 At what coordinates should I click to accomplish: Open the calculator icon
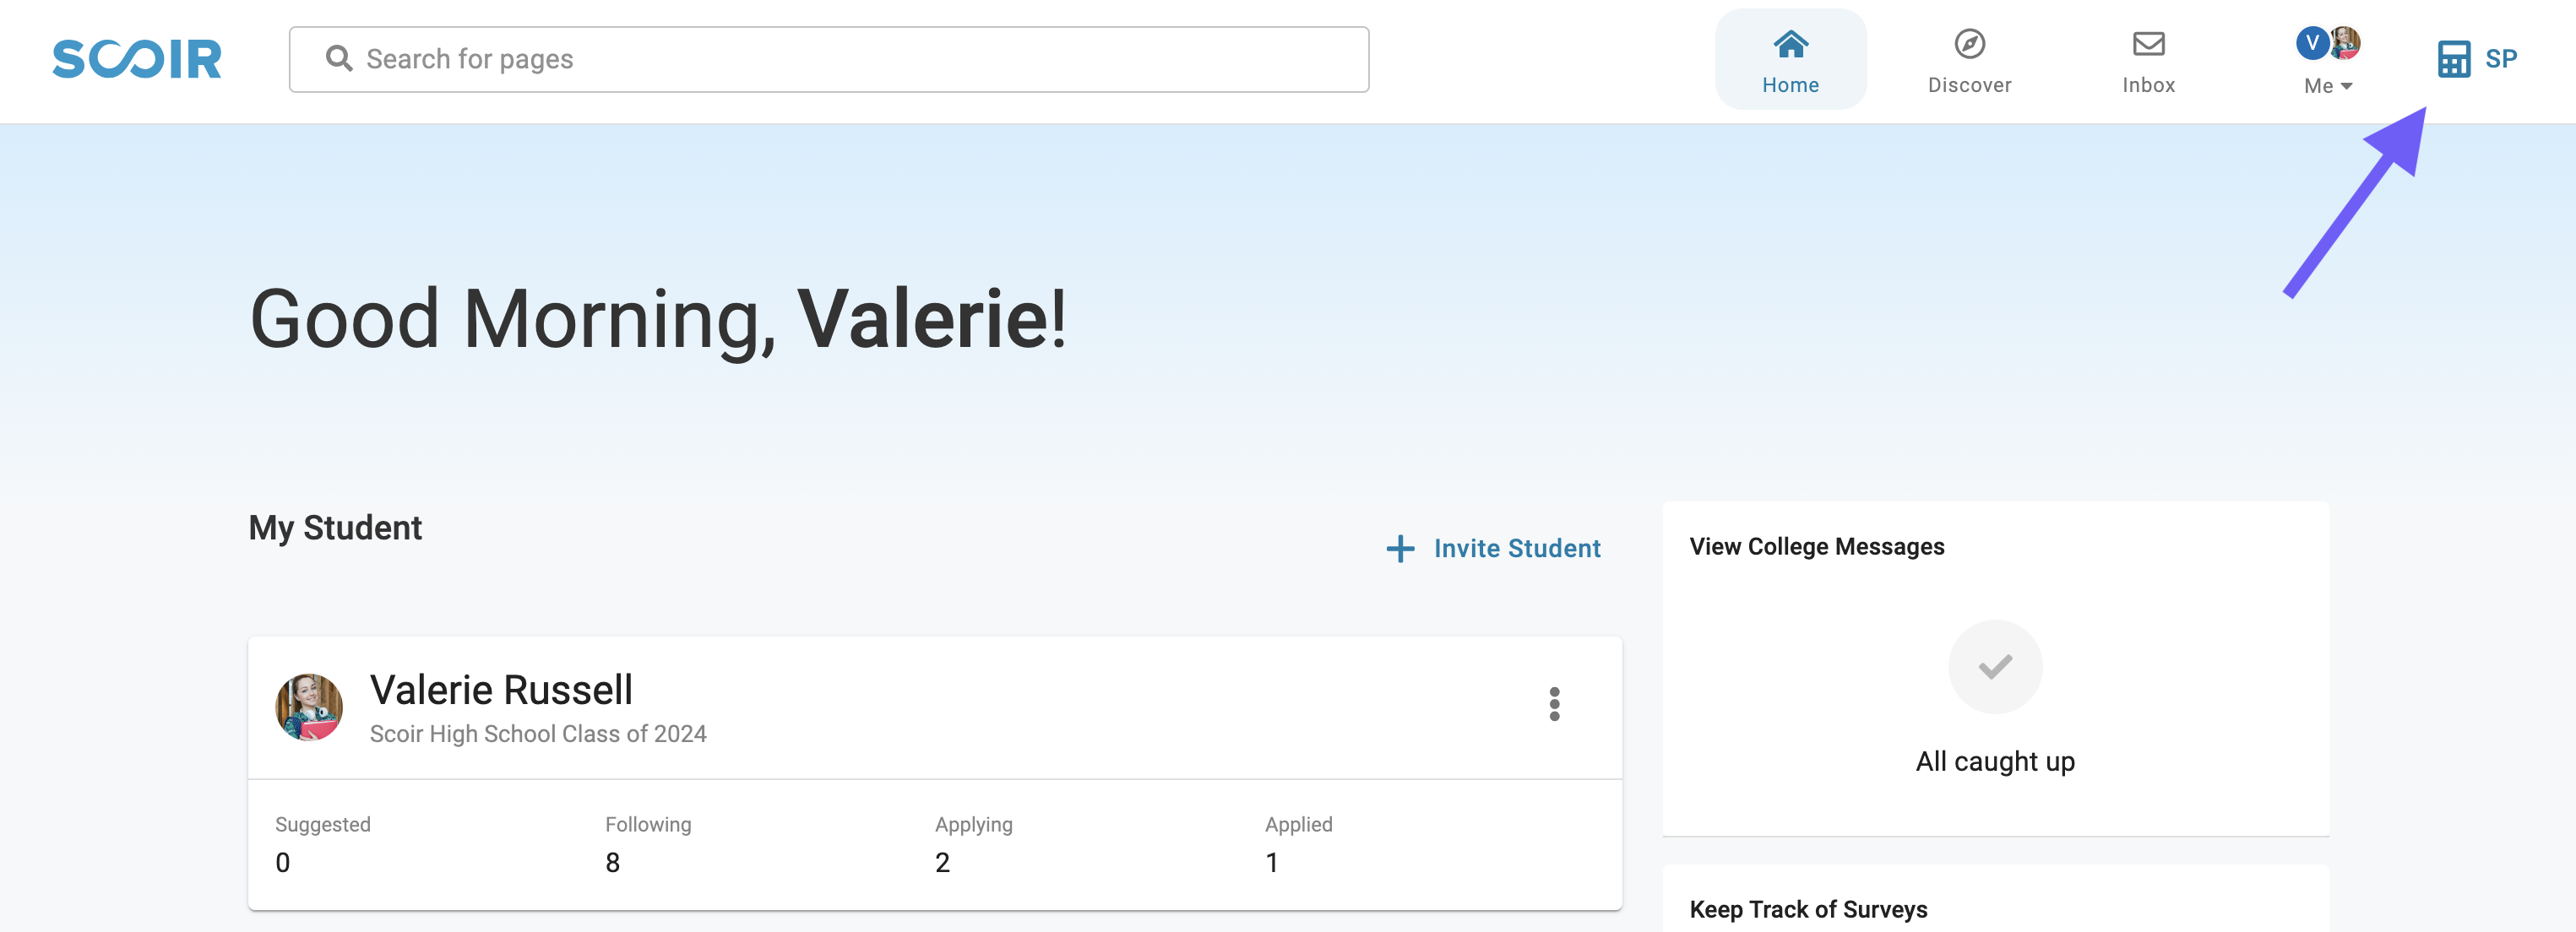[x=2453, y=59]
